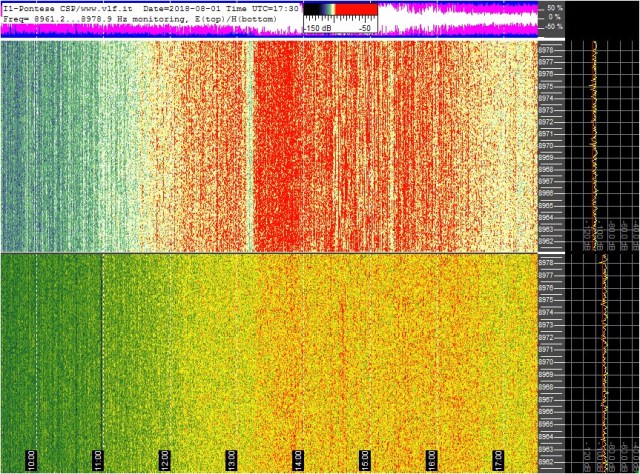Click the 10:00 time marker label
This screenshot has width=640, height=474.
pyautogui.click(x=32, y=462)
